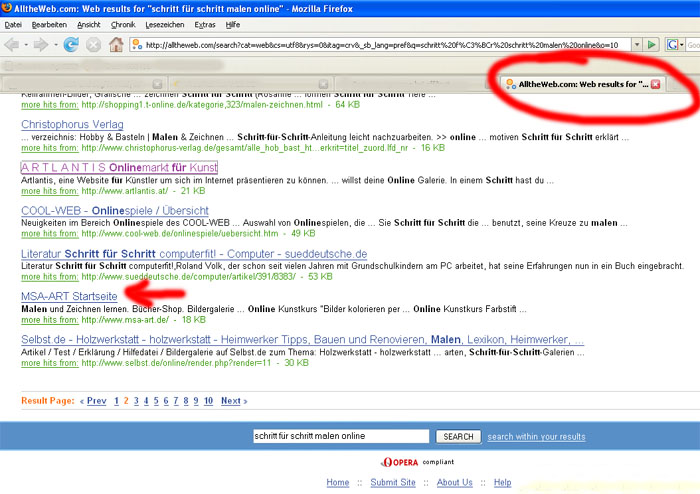Go to the Home page icon
The height and width of the screenshot is (494, 700).
(116, 45)
